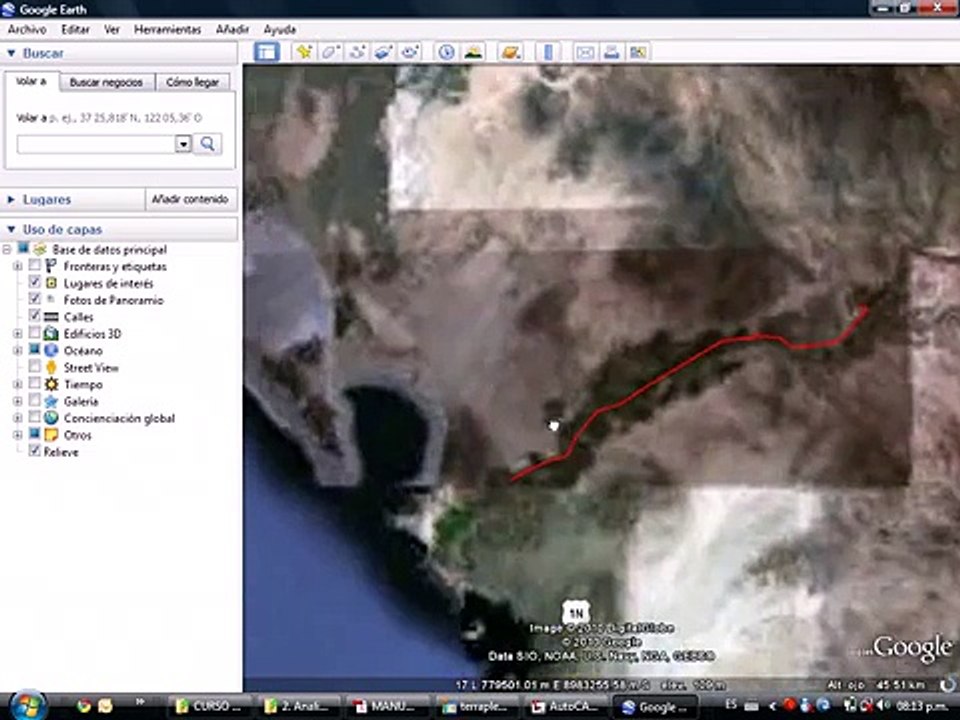Switch to AutoCAD taskbar window

tap(564, 707)
